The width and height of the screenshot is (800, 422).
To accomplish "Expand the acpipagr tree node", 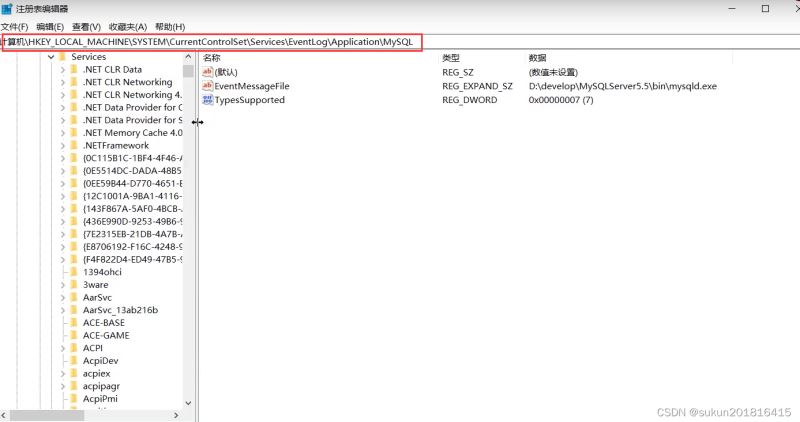I will 61,386.
